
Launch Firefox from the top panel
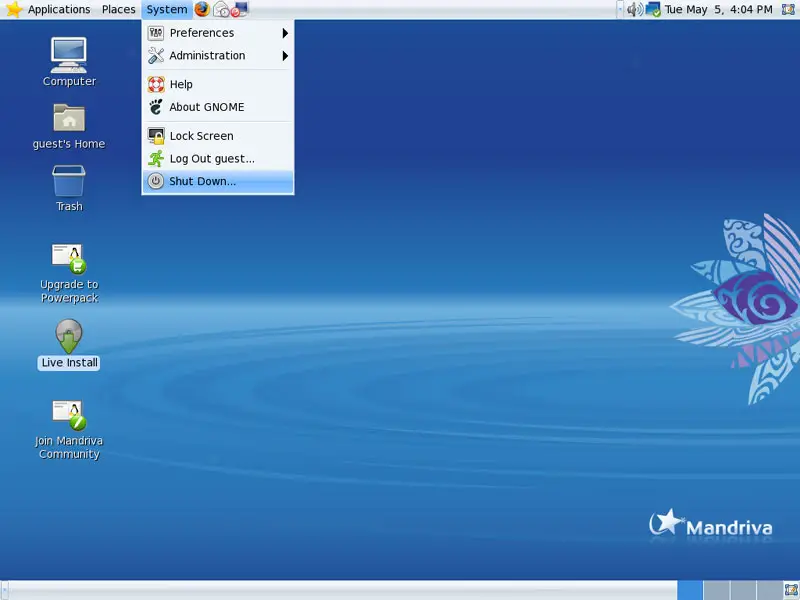pyautogui.click(x=202, y=9)
